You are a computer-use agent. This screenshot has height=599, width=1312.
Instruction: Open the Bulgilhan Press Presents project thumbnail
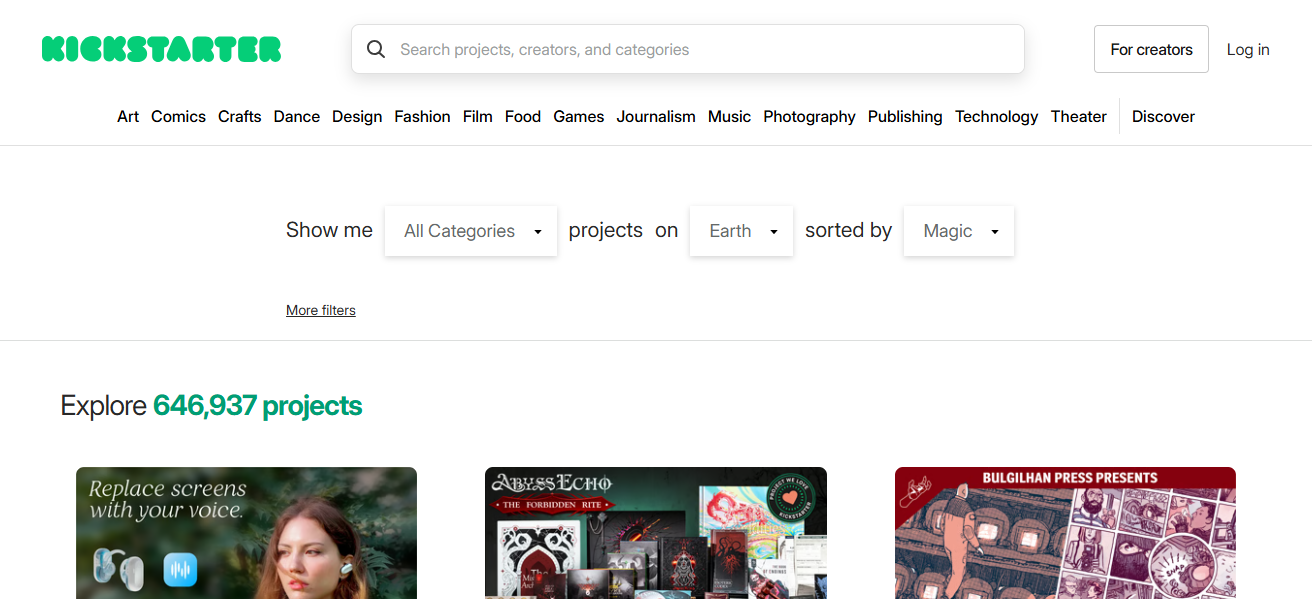point(1065,533)
